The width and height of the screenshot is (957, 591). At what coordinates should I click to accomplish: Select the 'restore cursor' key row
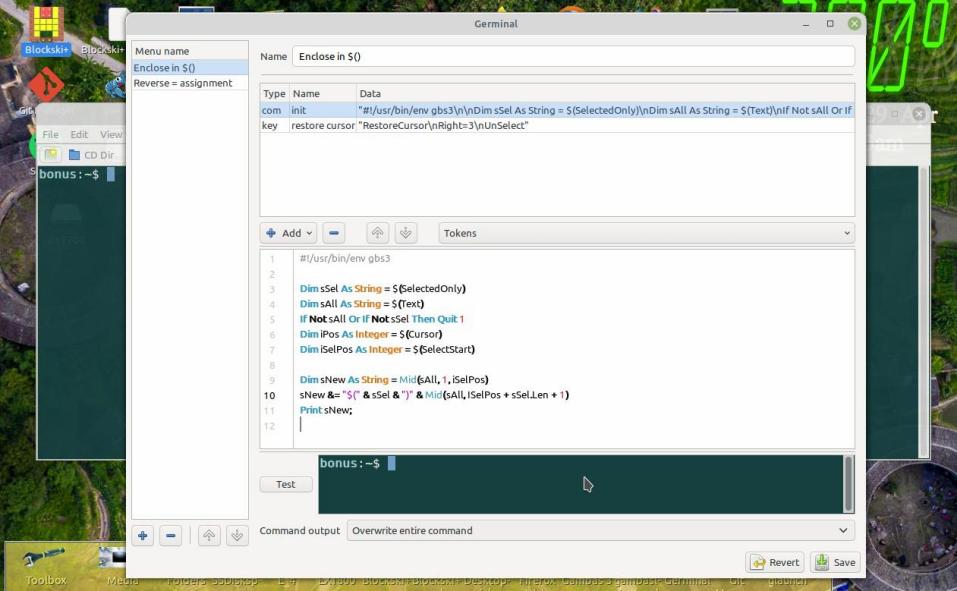322,126
